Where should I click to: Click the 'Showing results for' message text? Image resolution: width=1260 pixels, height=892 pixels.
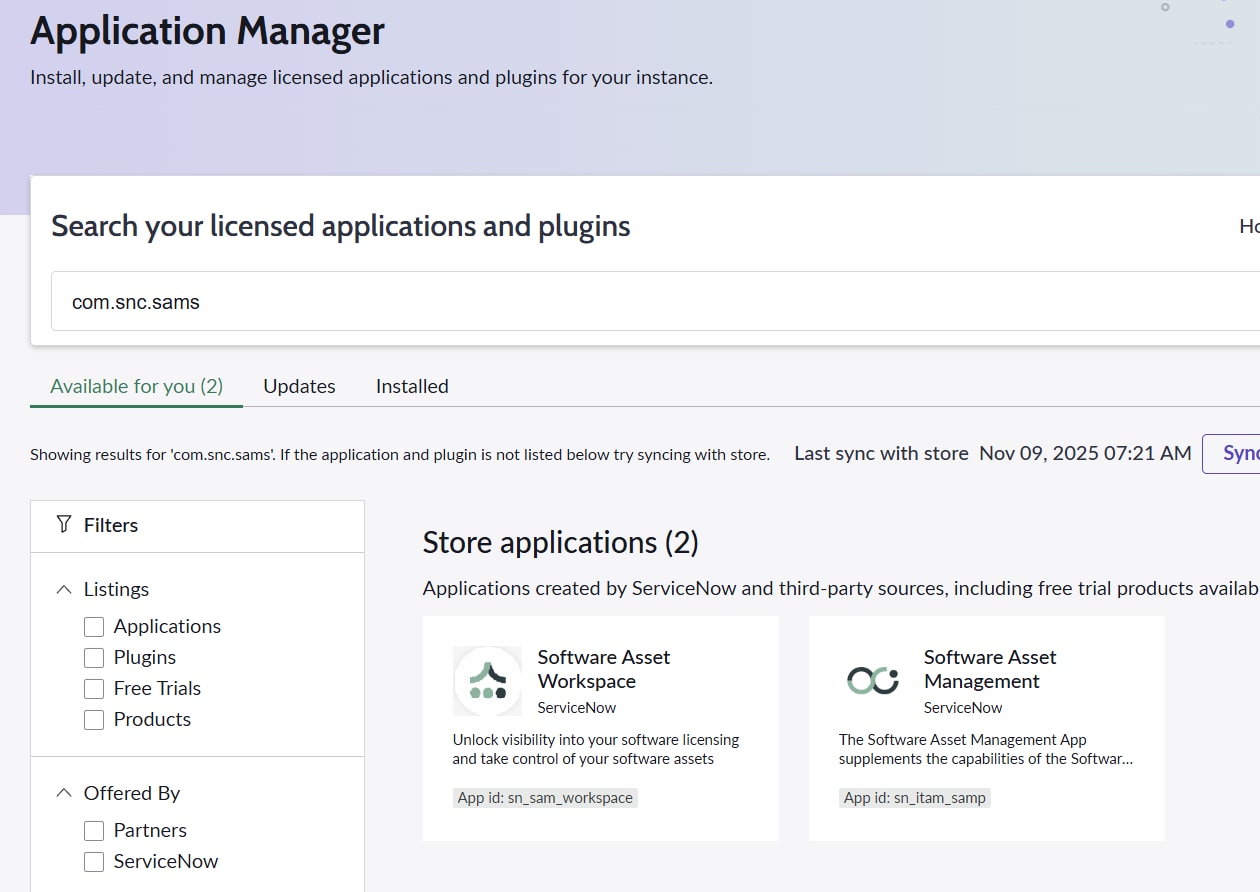[x=400, y=454]
